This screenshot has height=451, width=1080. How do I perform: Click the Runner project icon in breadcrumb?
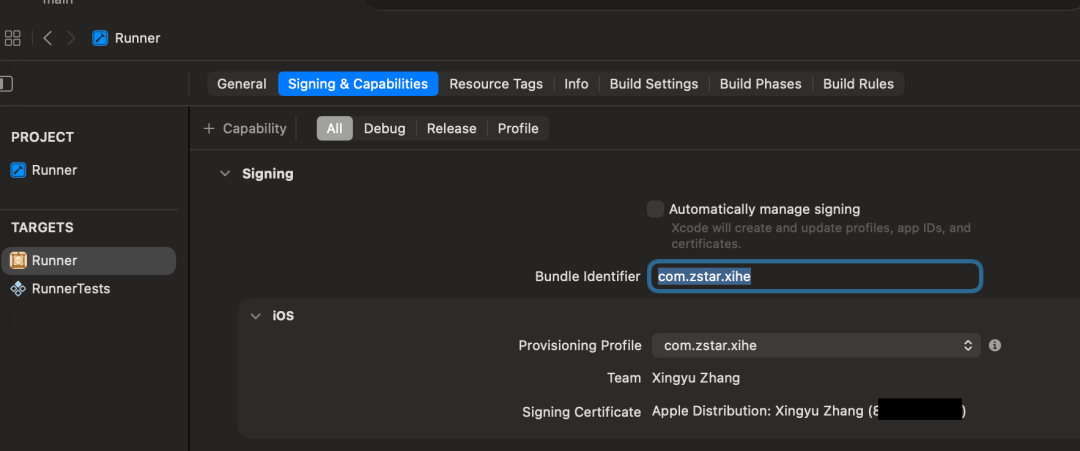pos(100,38)
